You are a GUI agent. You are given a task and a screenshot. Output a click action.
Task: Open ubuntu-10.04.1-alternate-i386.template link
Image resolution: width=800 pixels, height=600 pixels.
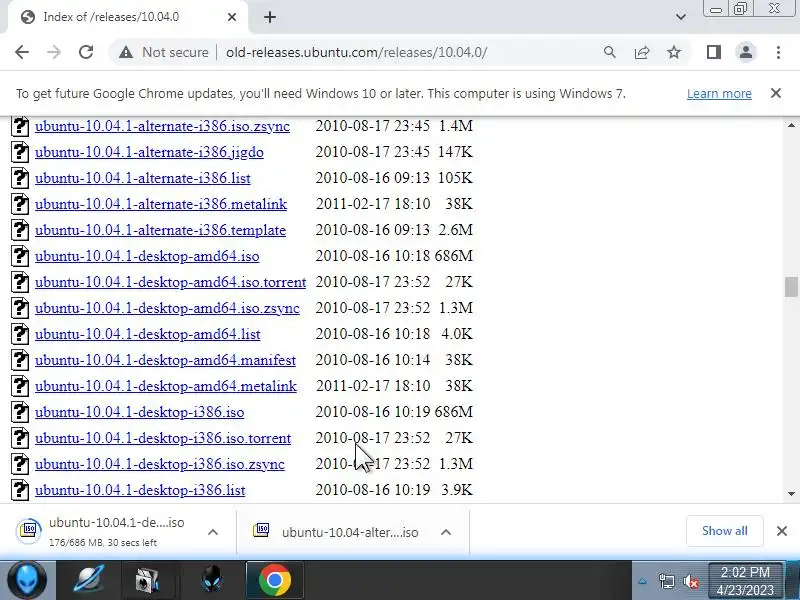pyautogui.click(x=160, y=230)
